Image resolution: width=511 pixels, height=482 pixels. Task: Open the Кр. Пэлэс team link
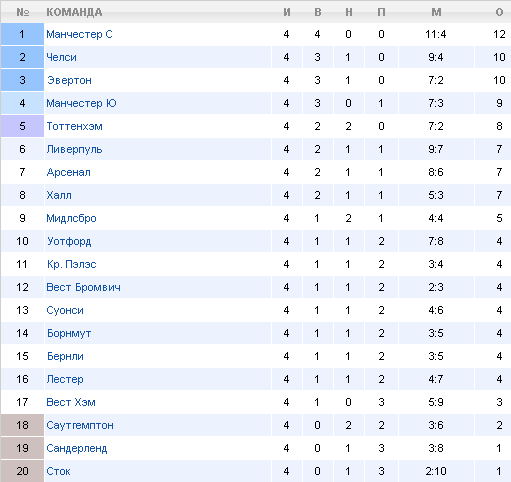(x=72, y=264)
